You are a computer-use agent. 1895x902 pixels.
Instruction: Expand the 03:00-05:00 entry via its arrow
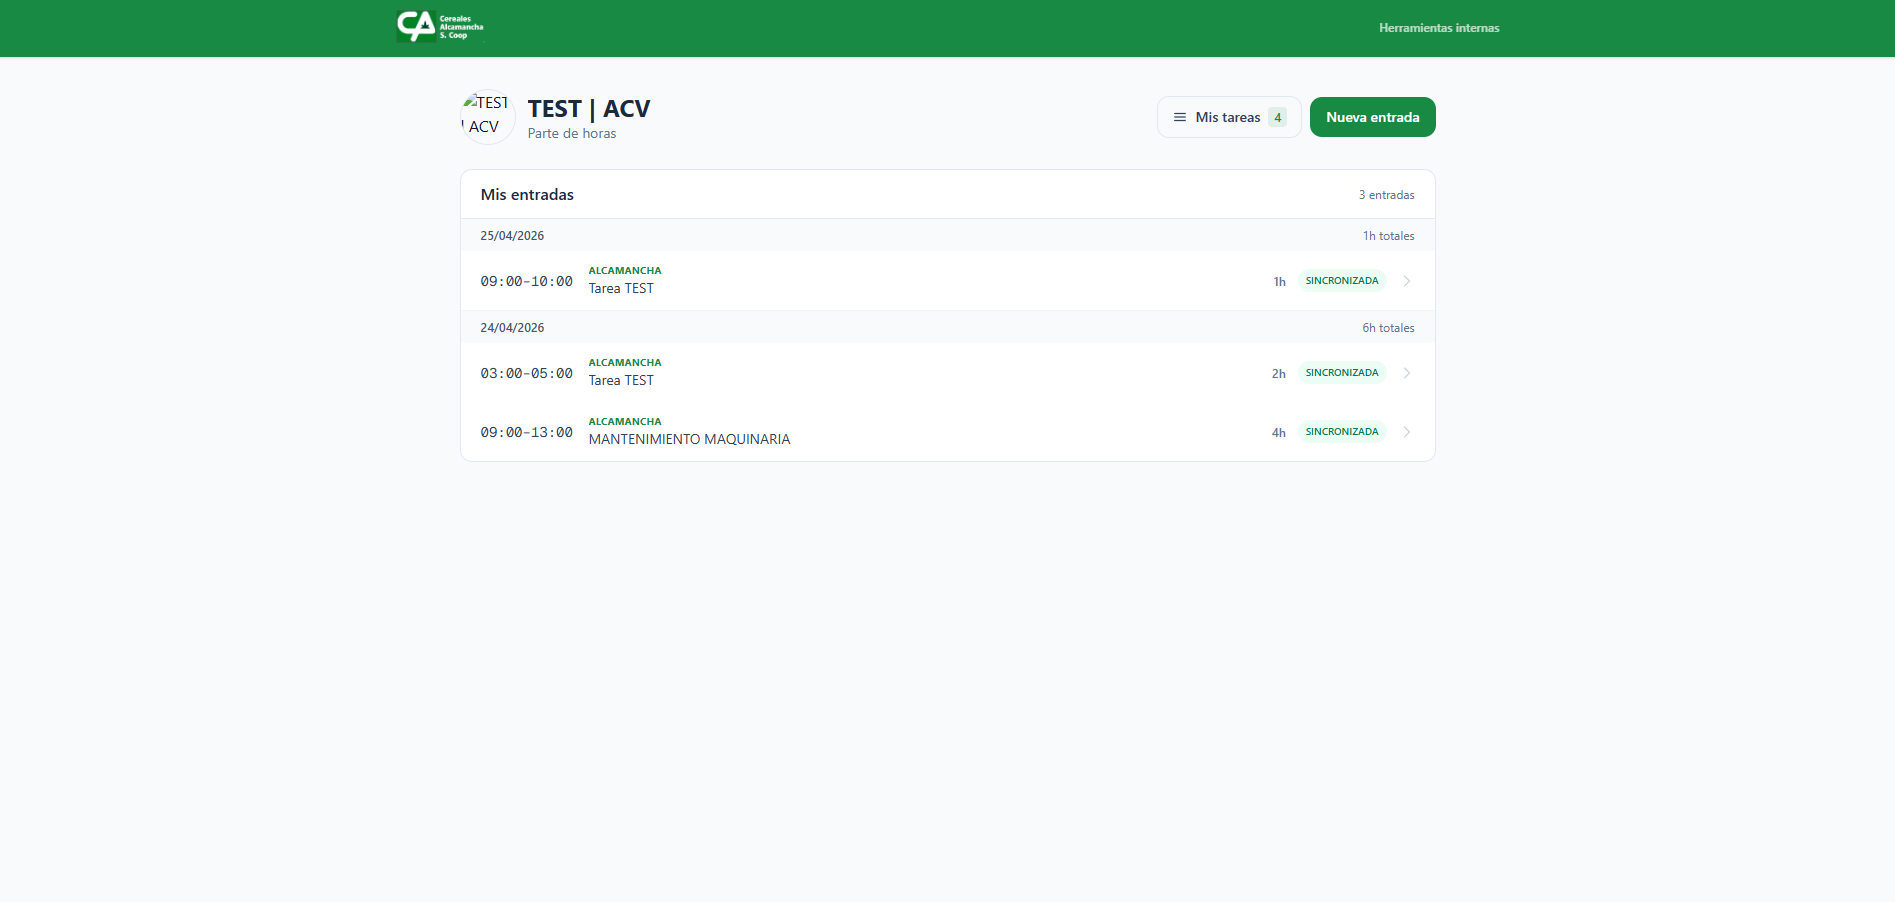tap(1407, 373)
